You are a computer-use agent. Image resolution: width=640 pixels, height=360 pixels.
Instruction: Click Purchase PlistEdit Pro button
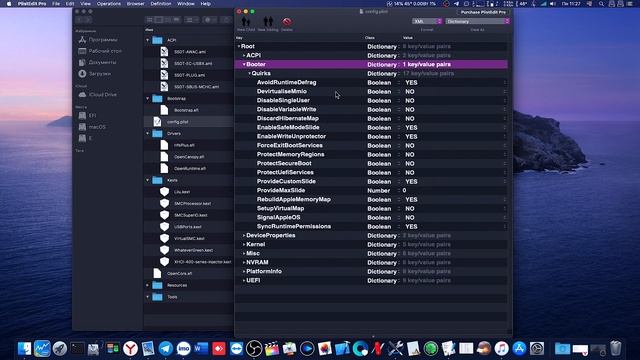coord(483,12)
